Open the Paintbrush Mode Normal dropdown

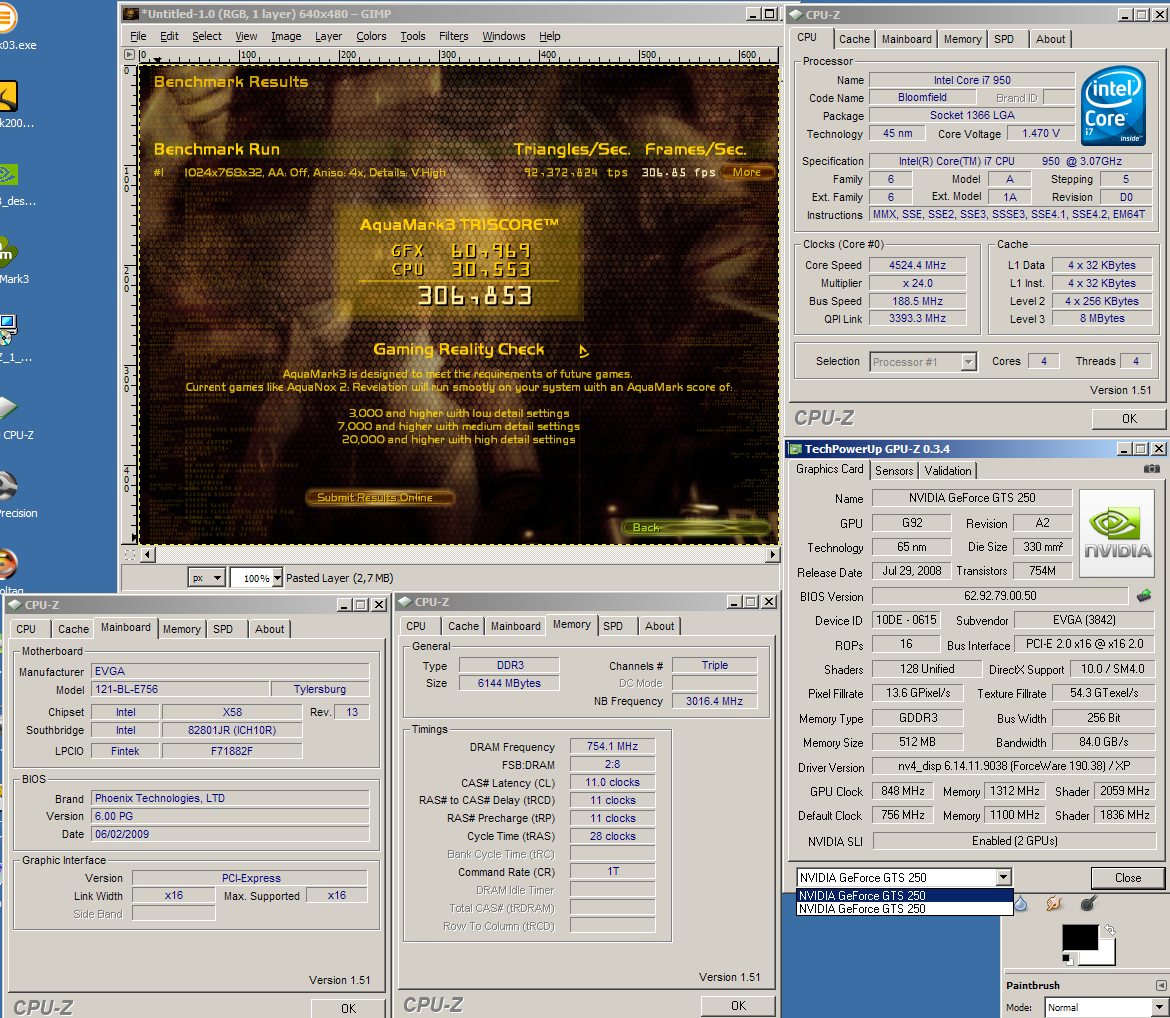click(1105, 1008)
